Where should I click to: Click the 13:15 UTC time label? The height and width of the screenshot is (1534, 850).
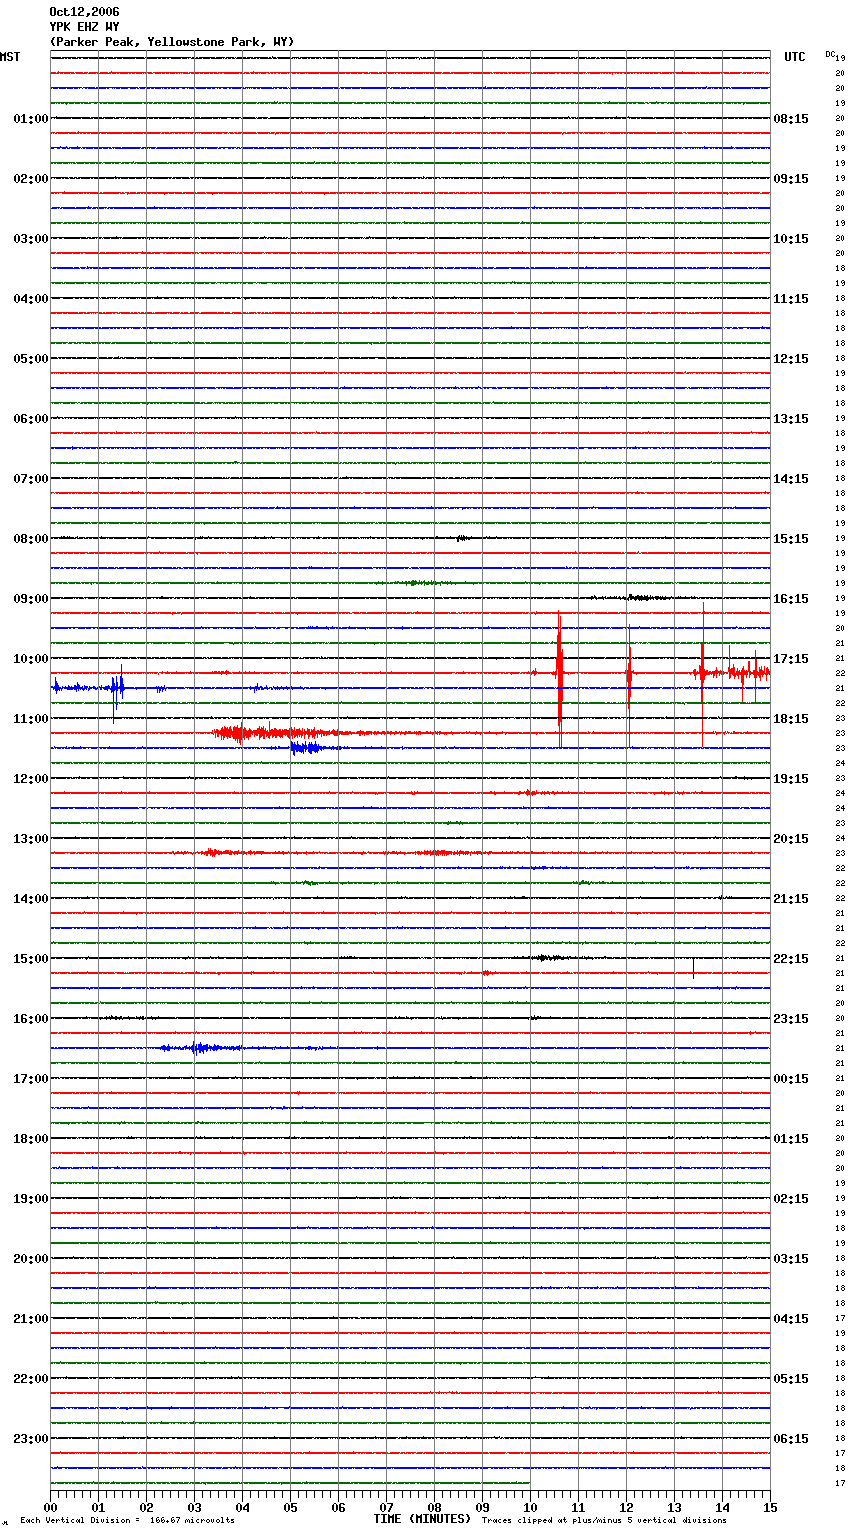pyautogui.click(x=791, y=419)
